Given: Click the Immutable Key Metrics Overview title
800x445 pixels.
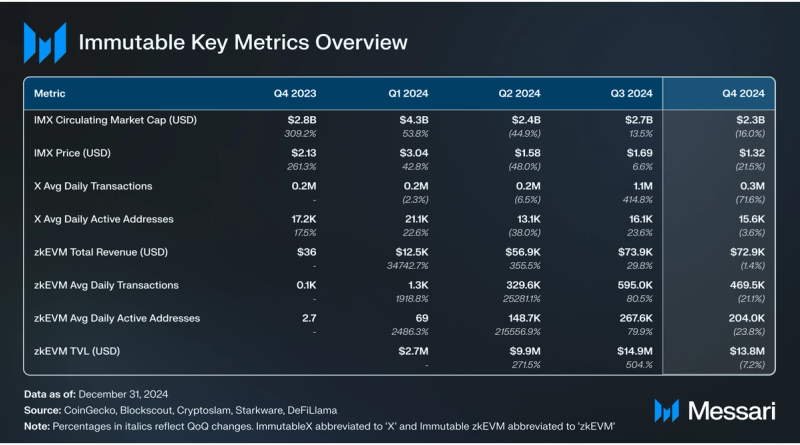Looking at the screenshot, I should click(243, 43).
